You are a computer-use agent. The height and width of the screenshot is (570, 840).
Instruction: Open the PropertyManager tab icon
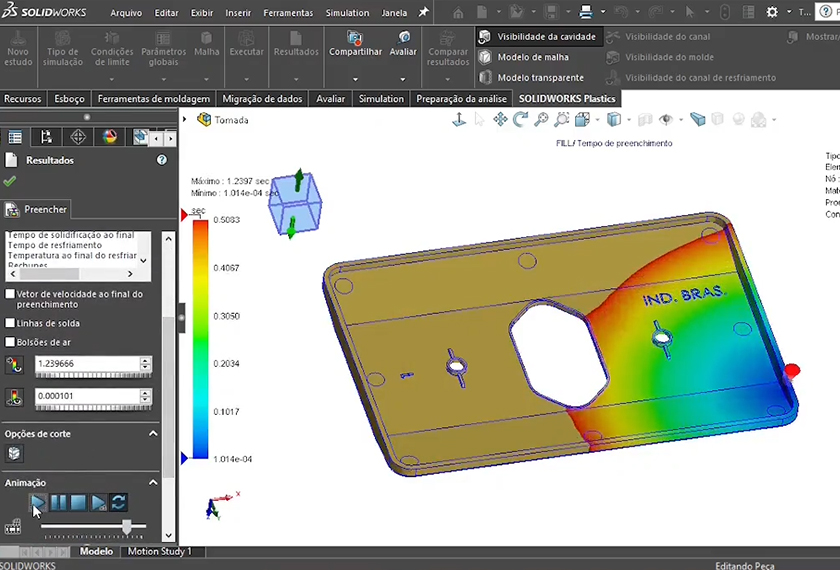46,137
